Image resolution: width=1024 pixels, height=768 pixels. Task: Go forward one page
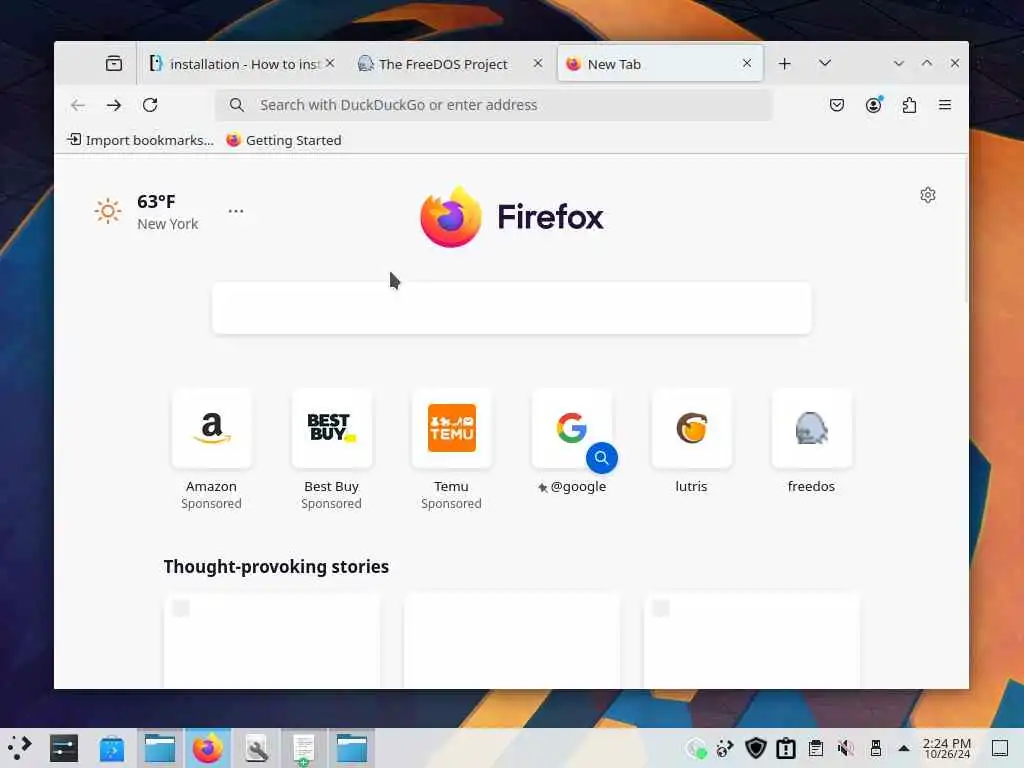pyautogui.click(x=114, y=105)
